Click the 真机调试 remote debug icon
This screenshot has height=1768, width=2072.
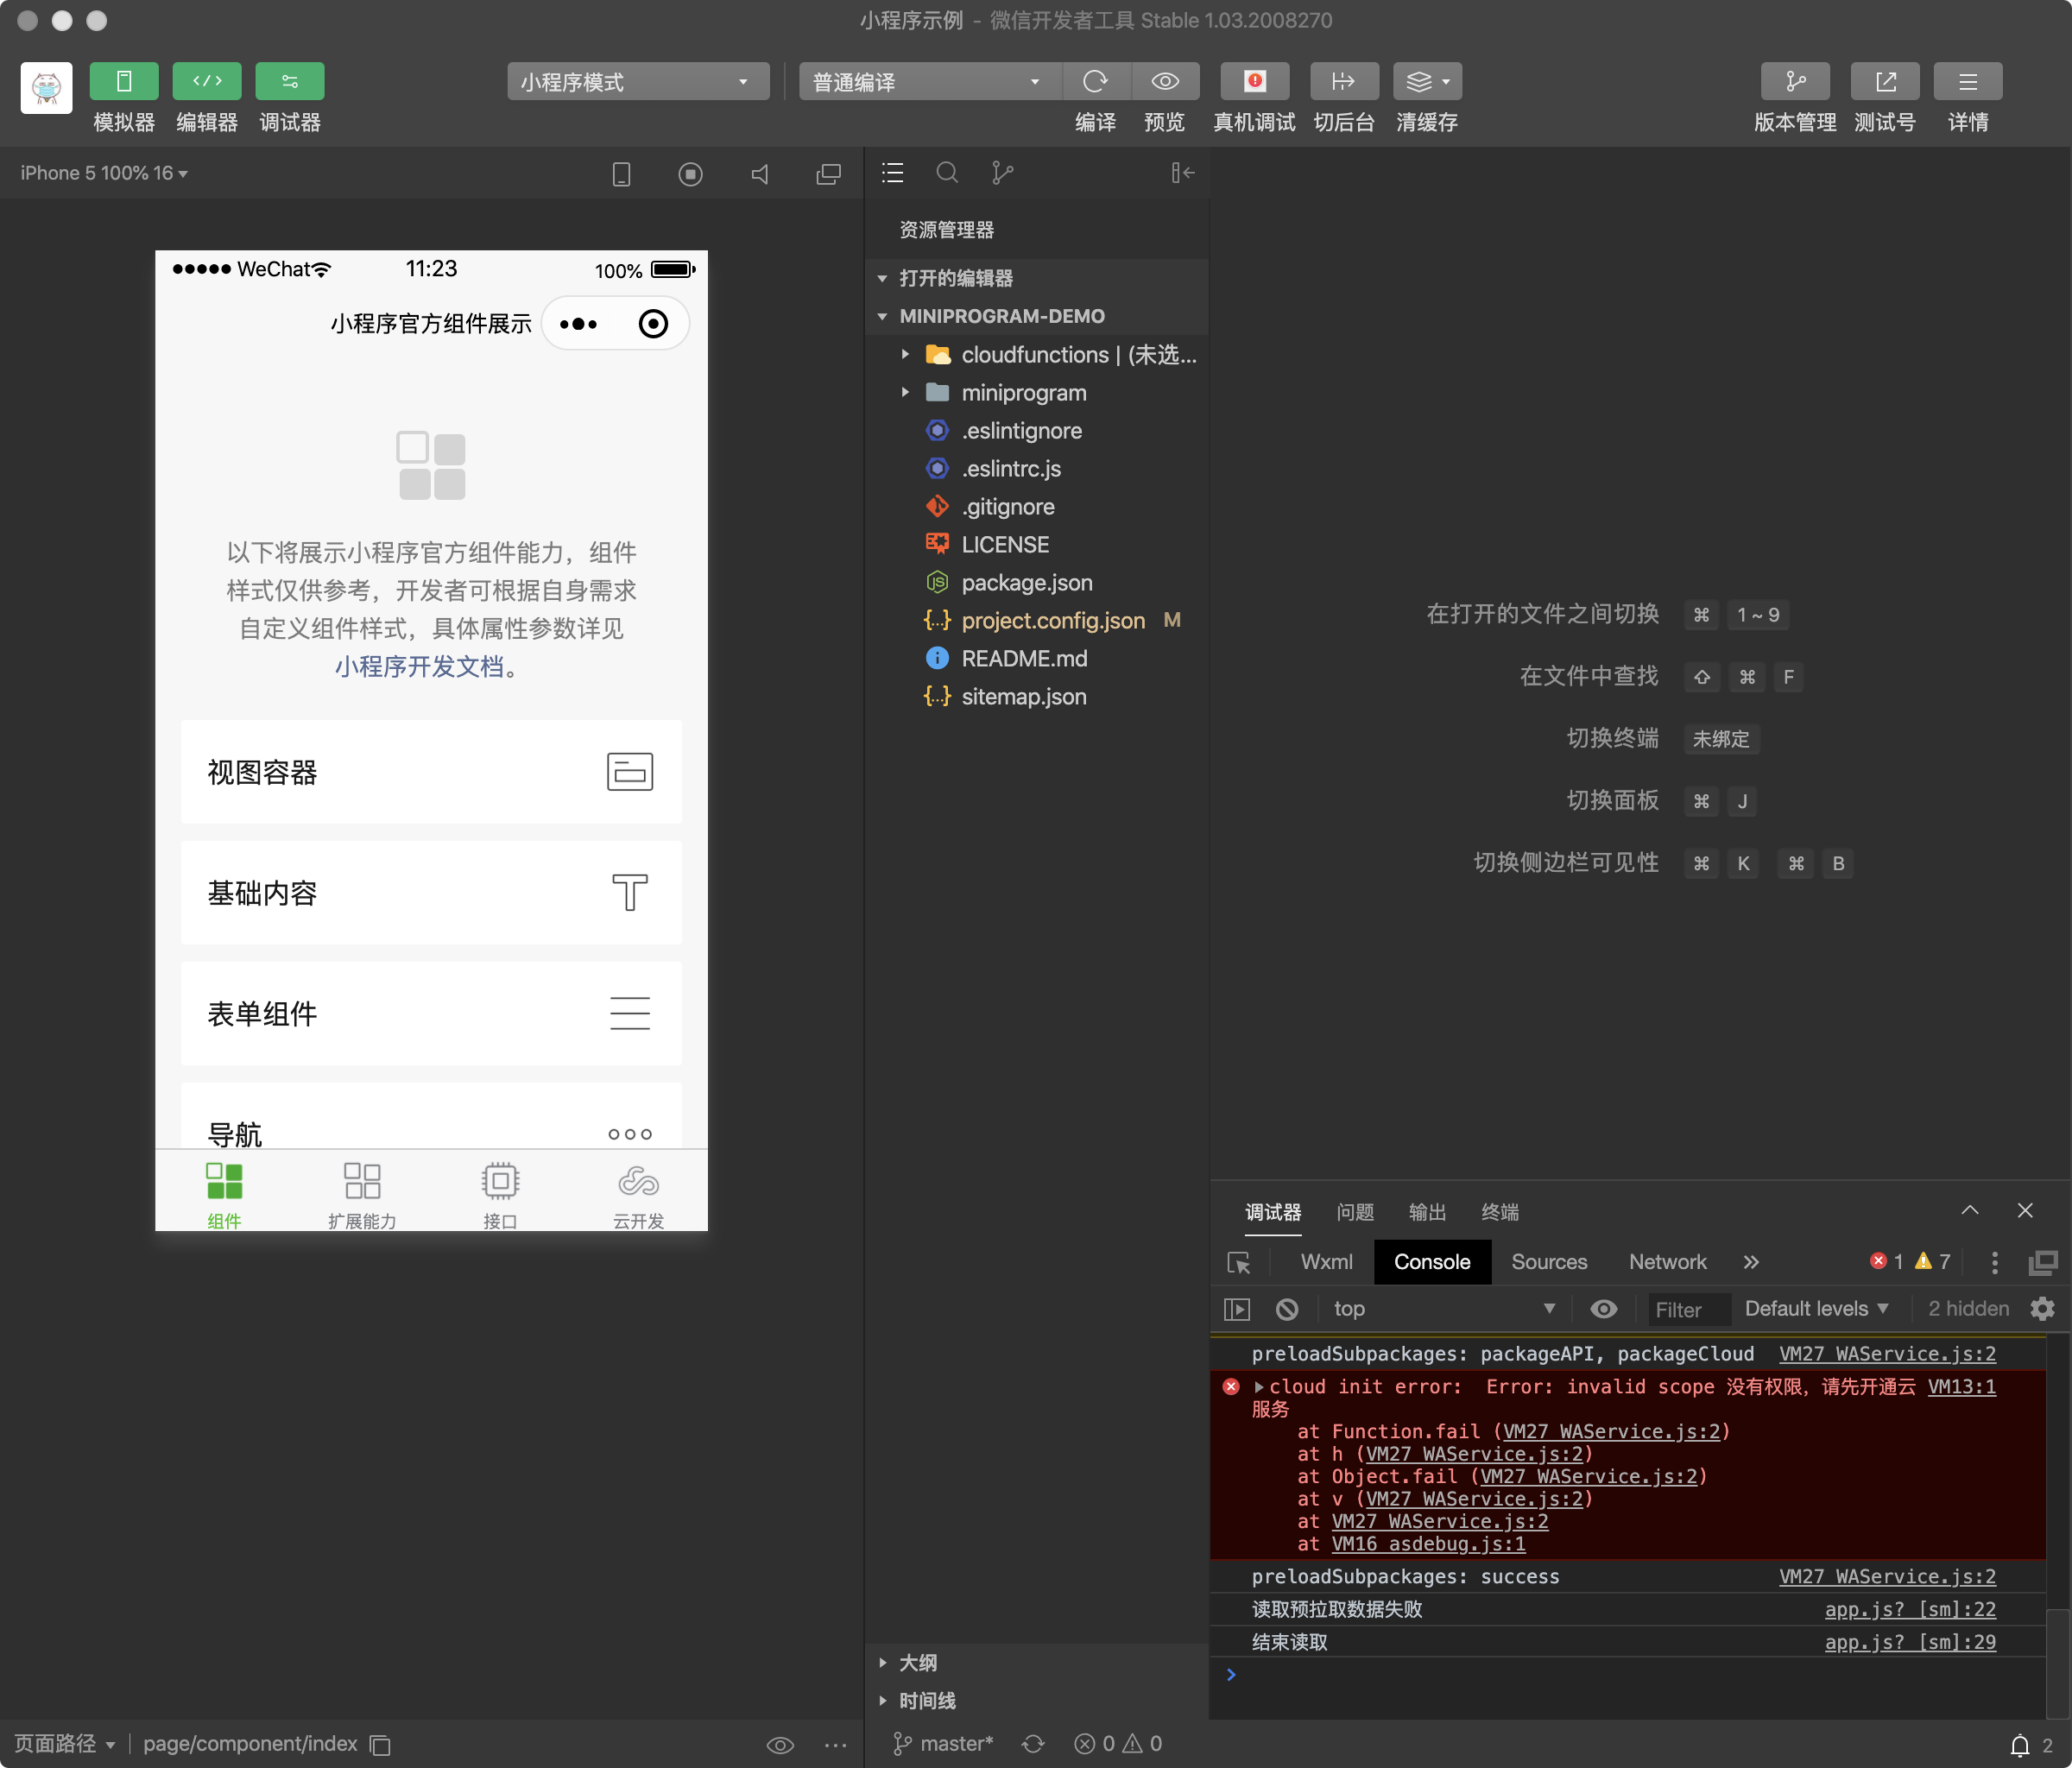pos(1254,82)
